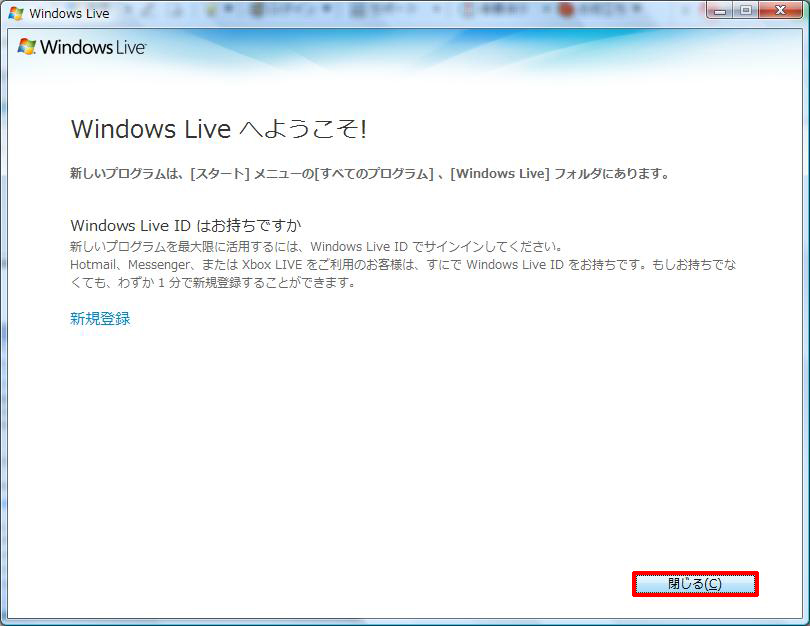Click the line starting 'Hotmail、Messenger'
This screenshot has width=810, height=626.
click(403, 265)
